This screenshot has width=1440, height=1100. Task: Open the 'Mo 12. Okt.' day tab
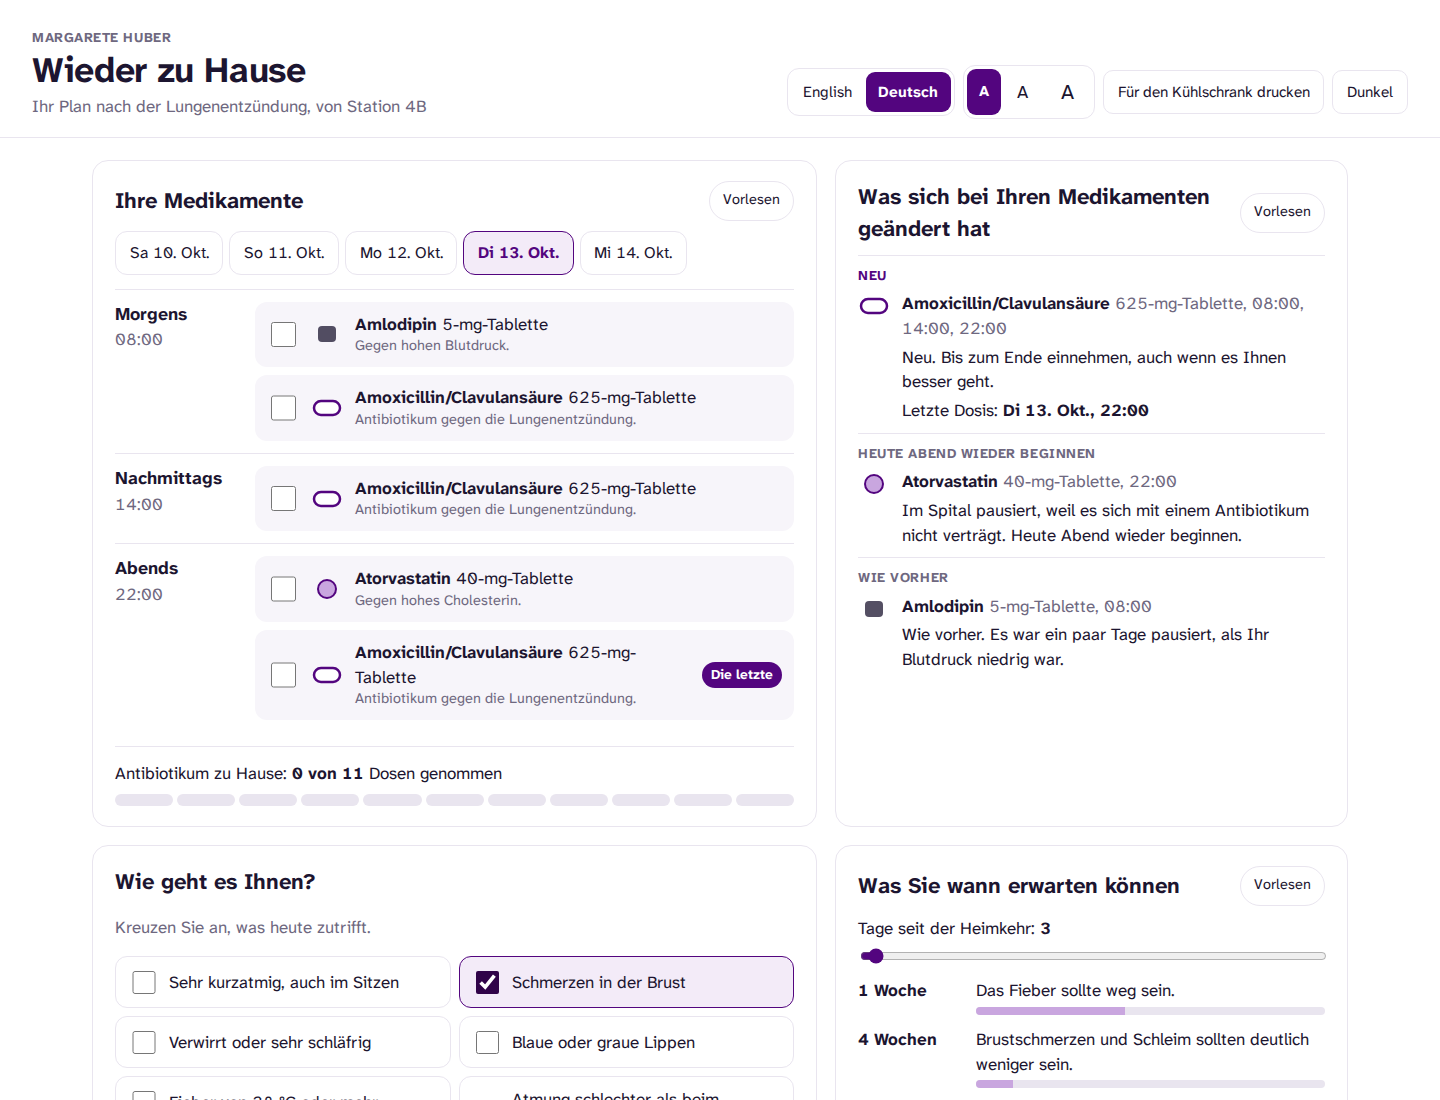[401, 253]
